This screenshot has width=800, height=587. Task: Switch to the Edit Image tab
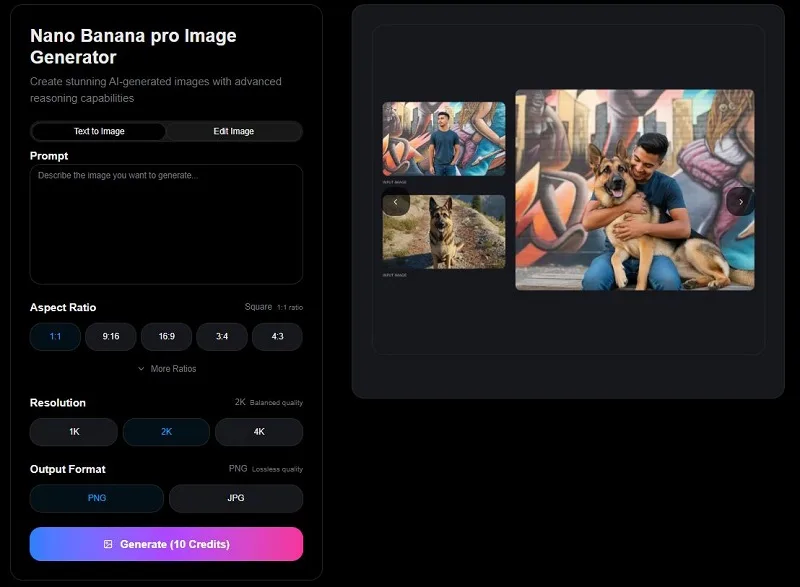click(x=234, y=132)
